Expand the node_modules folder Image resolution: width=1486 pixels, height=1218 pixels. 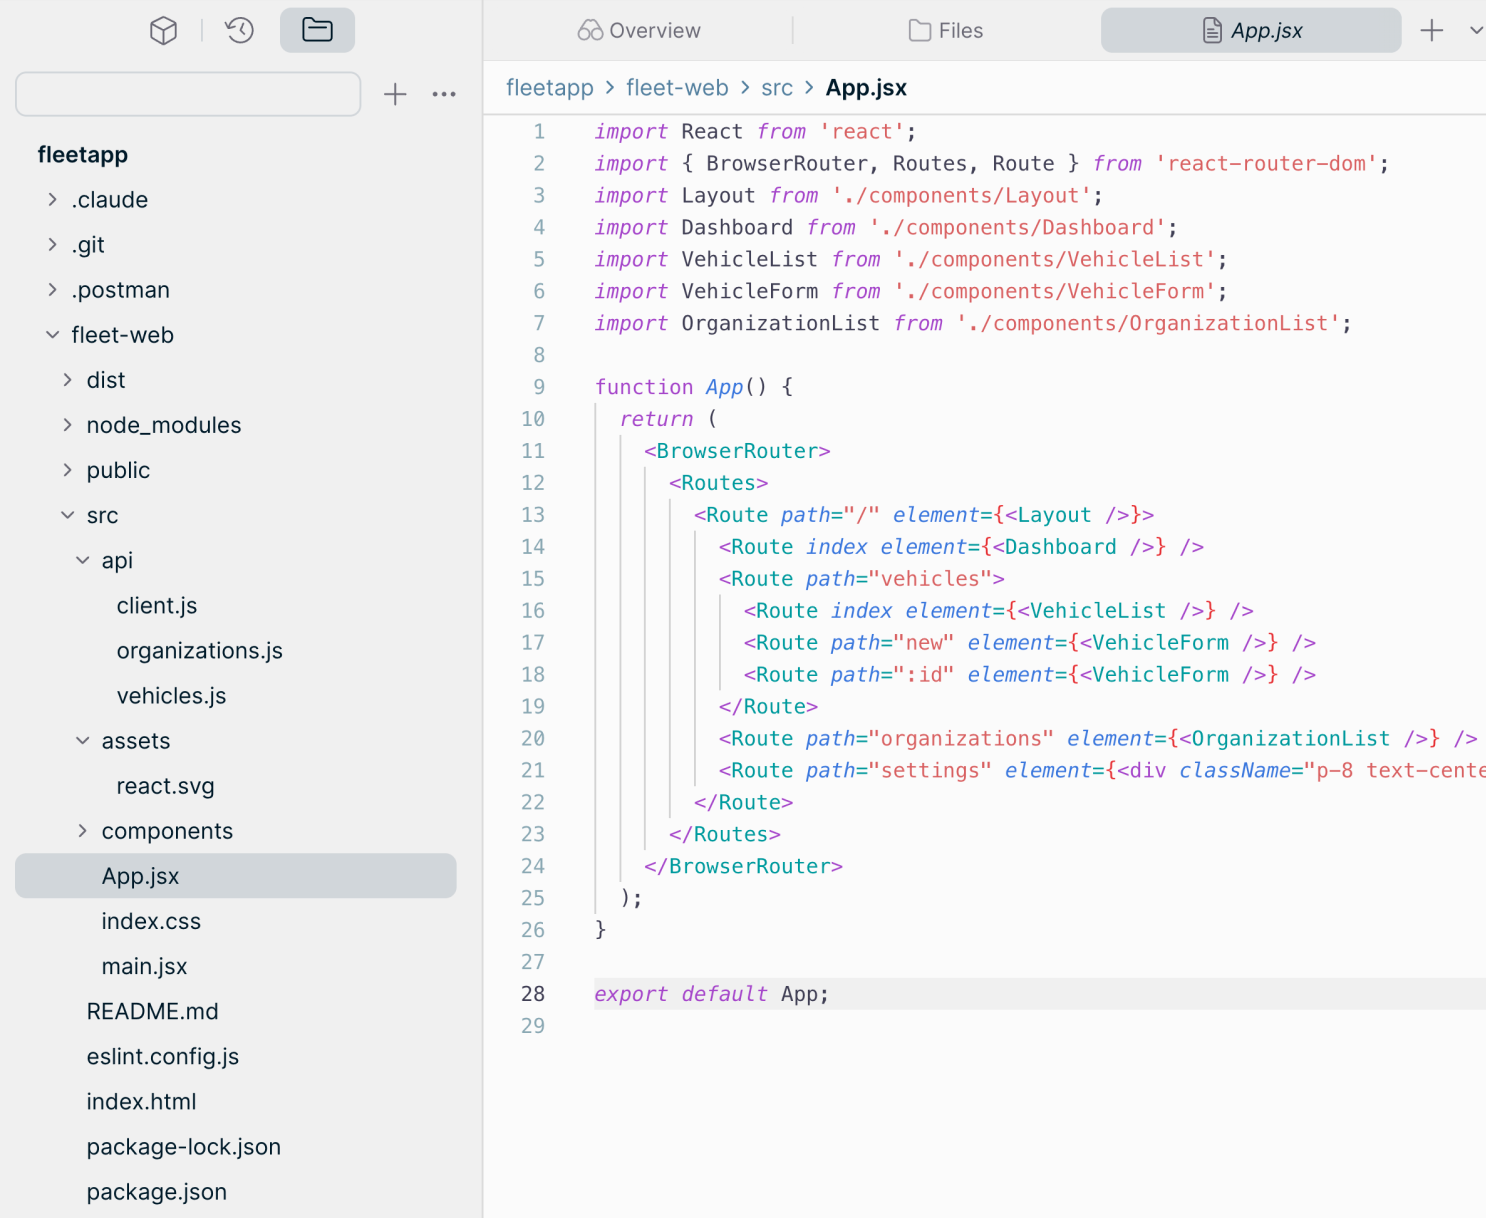(x=66, y=424)
